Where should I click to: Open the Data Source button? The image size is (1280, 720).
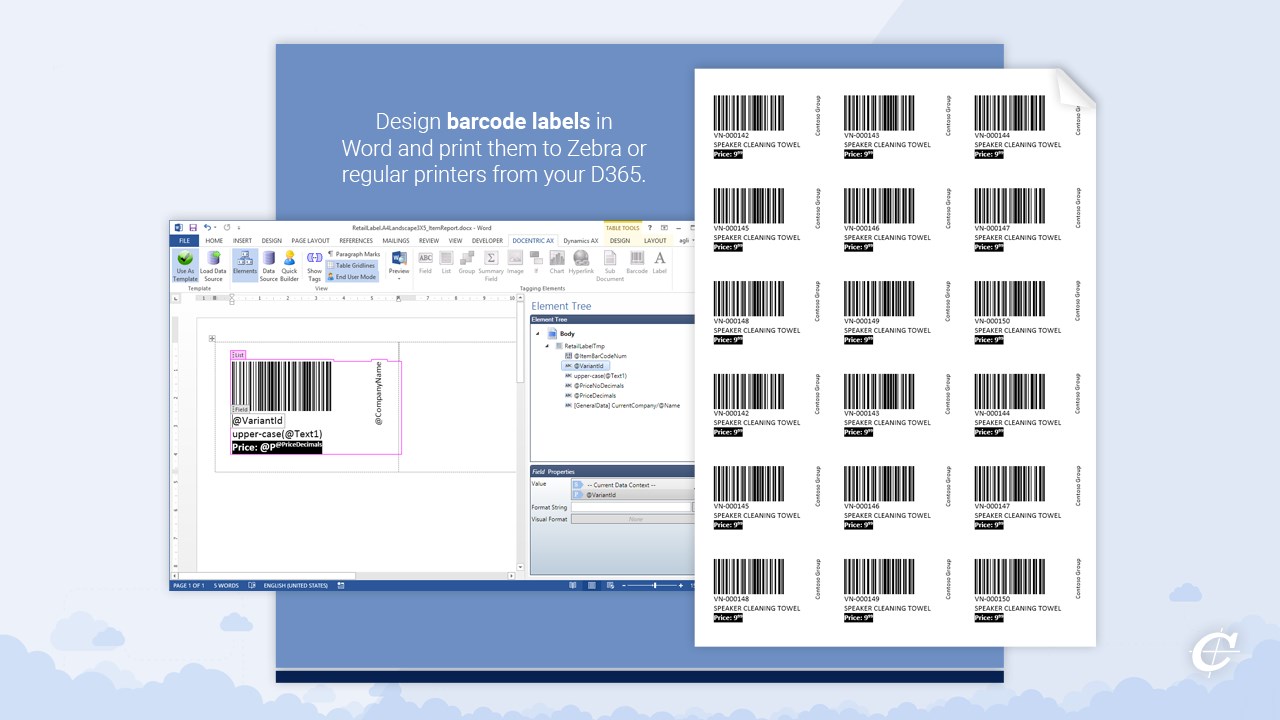coord(269,266)
